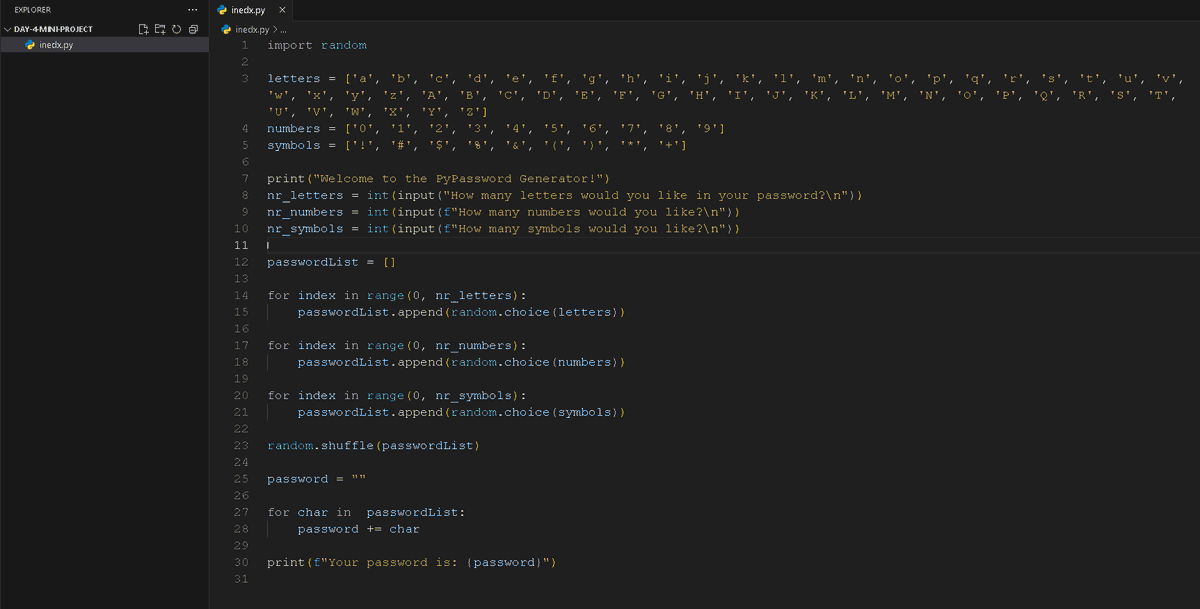
Task: Click 'nr_symbols' assignment on line 10
Action: tap(504, 228)
